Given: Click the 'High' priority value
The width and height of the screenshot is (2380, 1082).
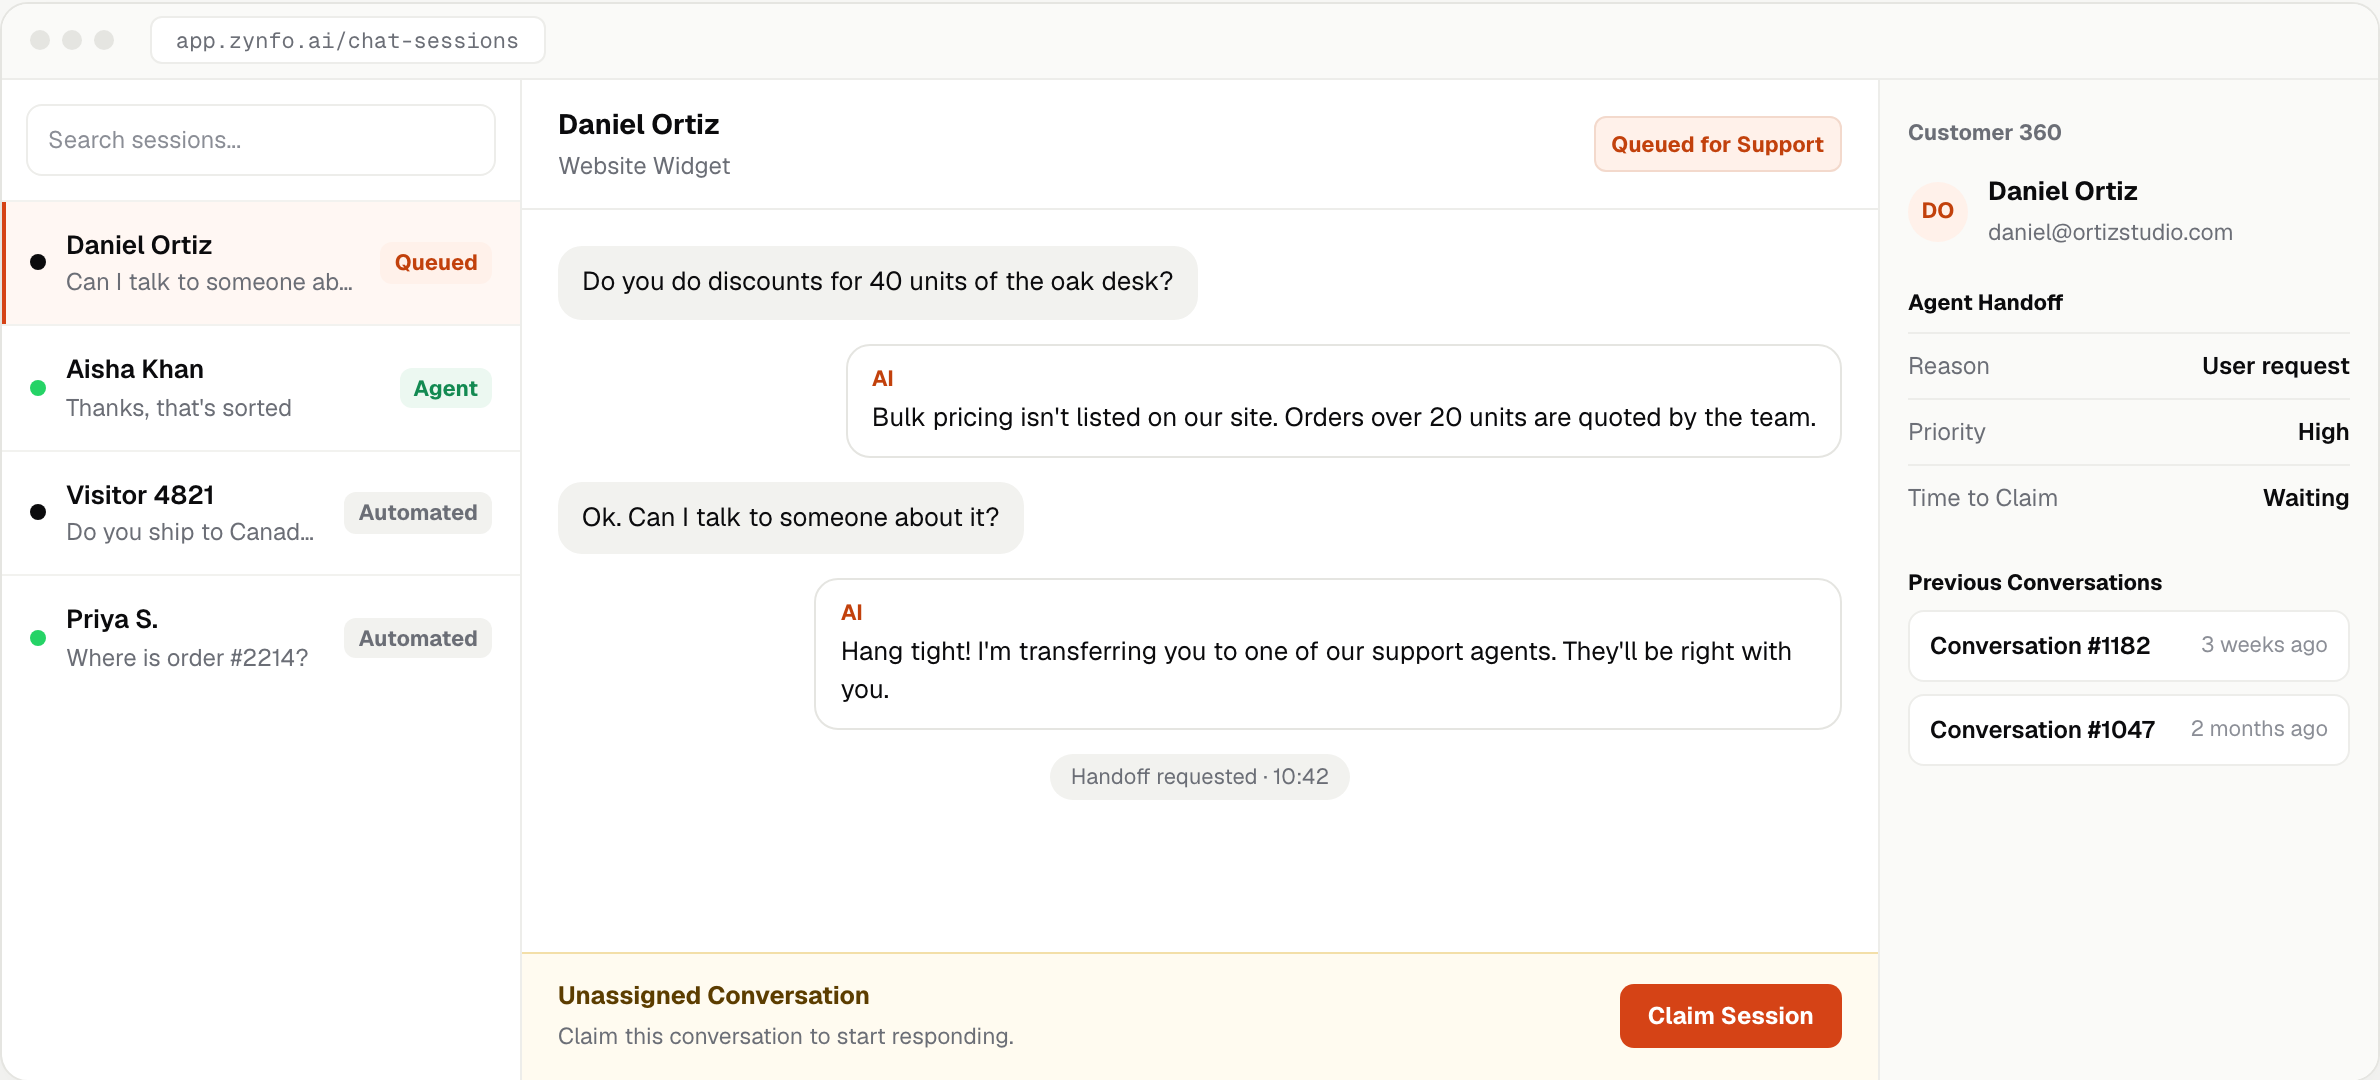Looking at the screenshot, I should click(2323, 432).
